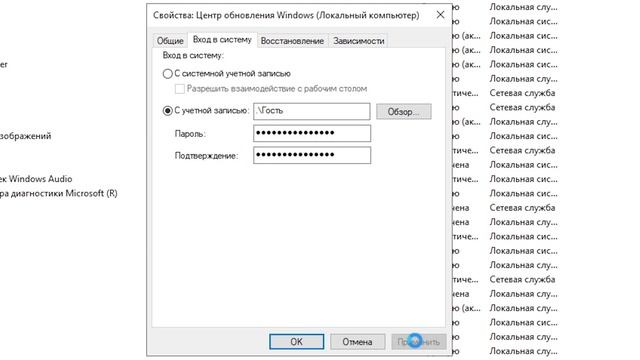Viewport: 640px width, 360px height.
Task: Open the Зависимости tab
Action: (358, 41)
